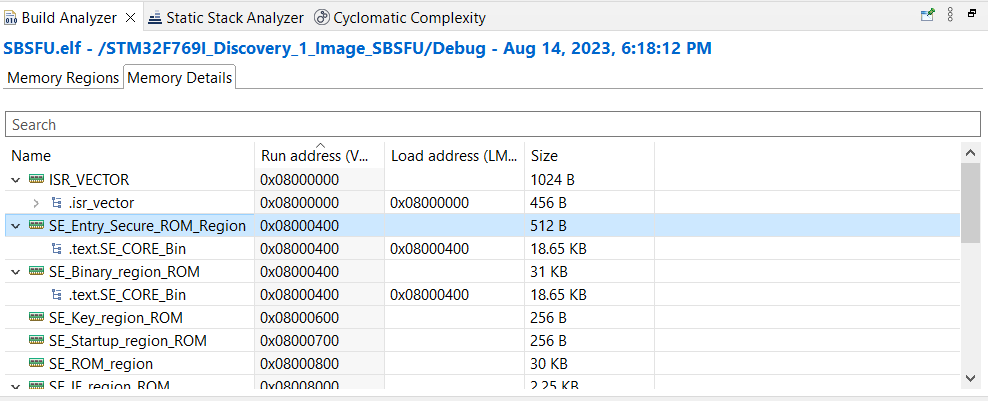
Task: Click the Static Stack Analyzer icon
Action: pyautogui.click(x=156, y=17)
